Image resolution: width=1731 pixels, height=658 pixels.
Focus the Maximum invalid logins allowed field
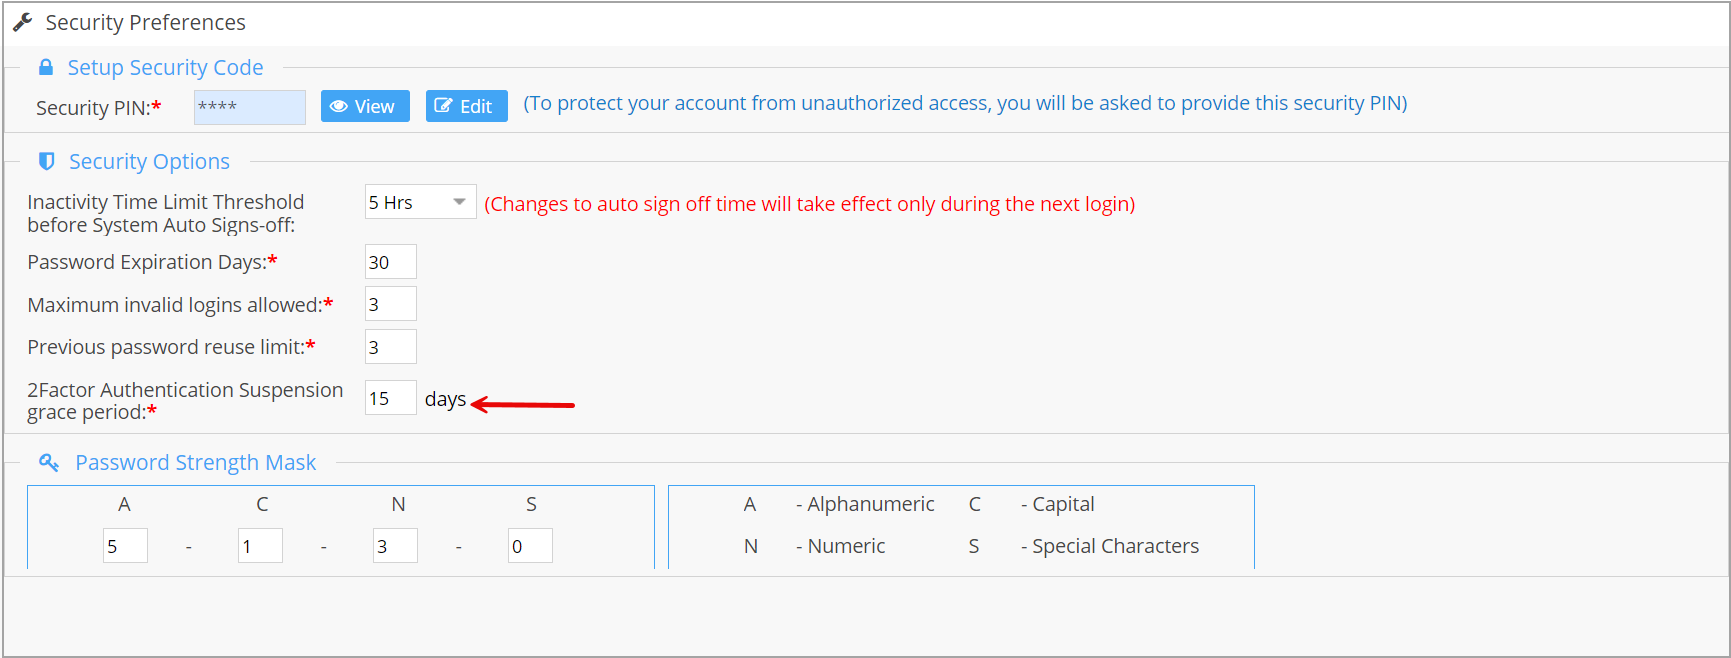pyautogui.click(x=390, y=304)
